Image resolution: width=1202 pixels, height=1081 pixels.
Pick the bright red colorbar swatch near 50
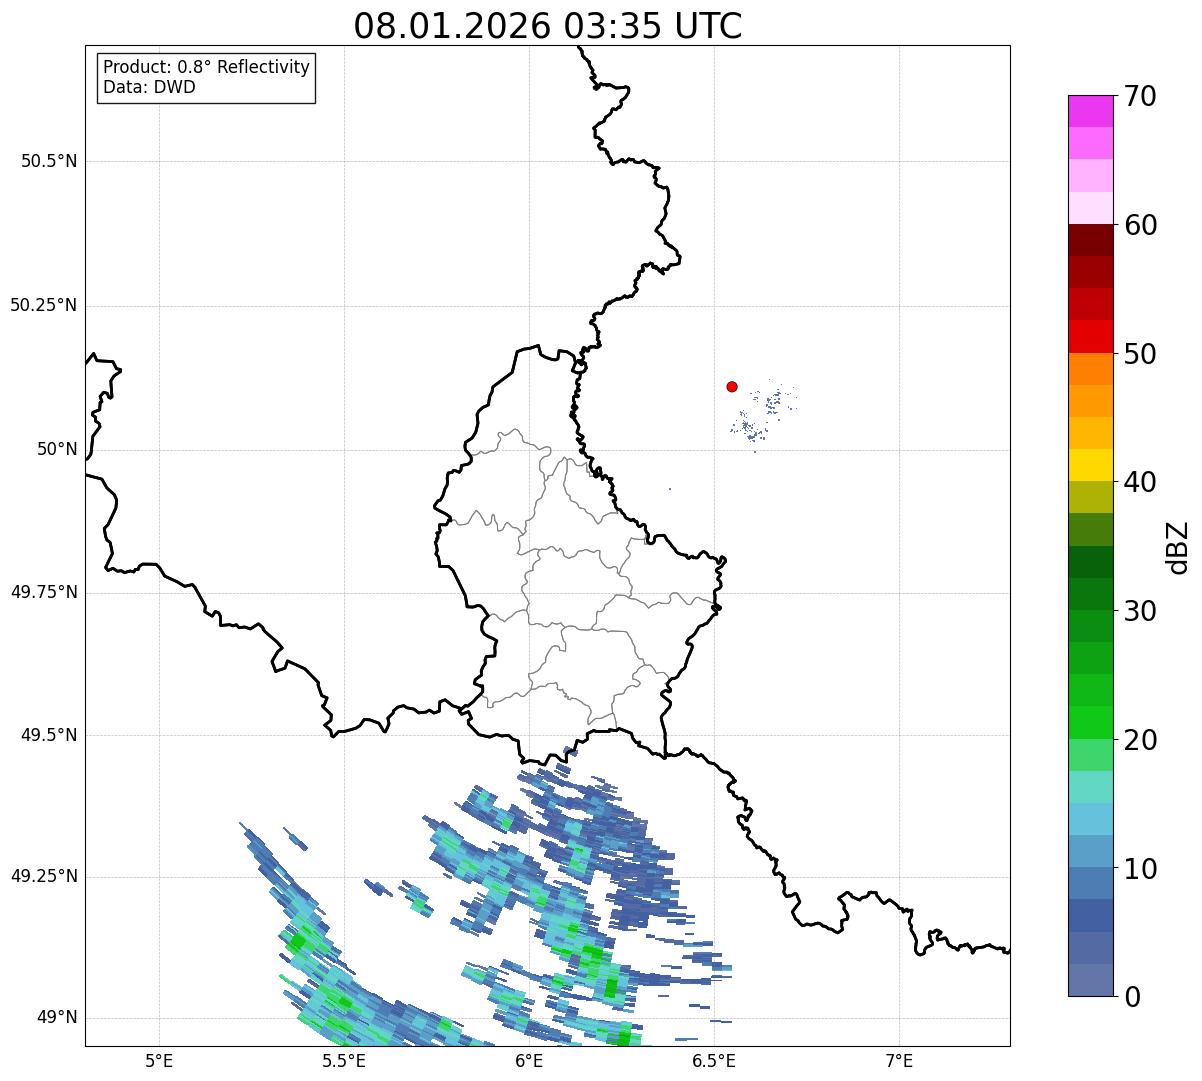1090,337
